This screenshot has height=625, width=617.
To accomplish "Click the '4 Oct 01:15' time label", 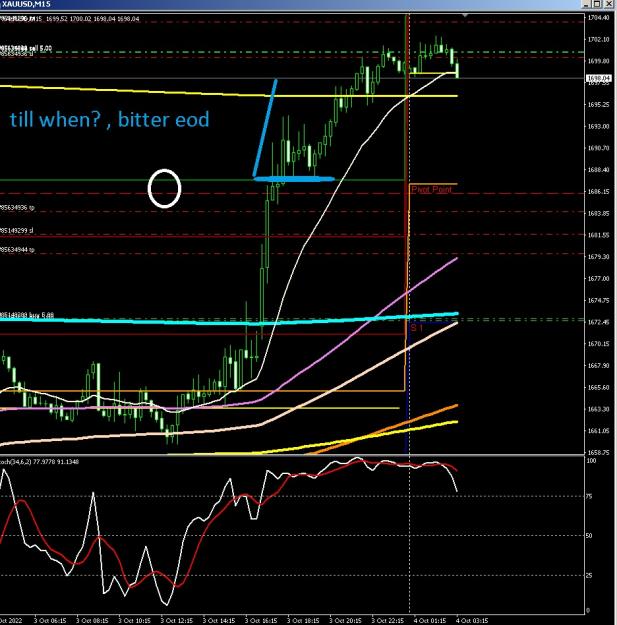I will (x=430, y=621).
